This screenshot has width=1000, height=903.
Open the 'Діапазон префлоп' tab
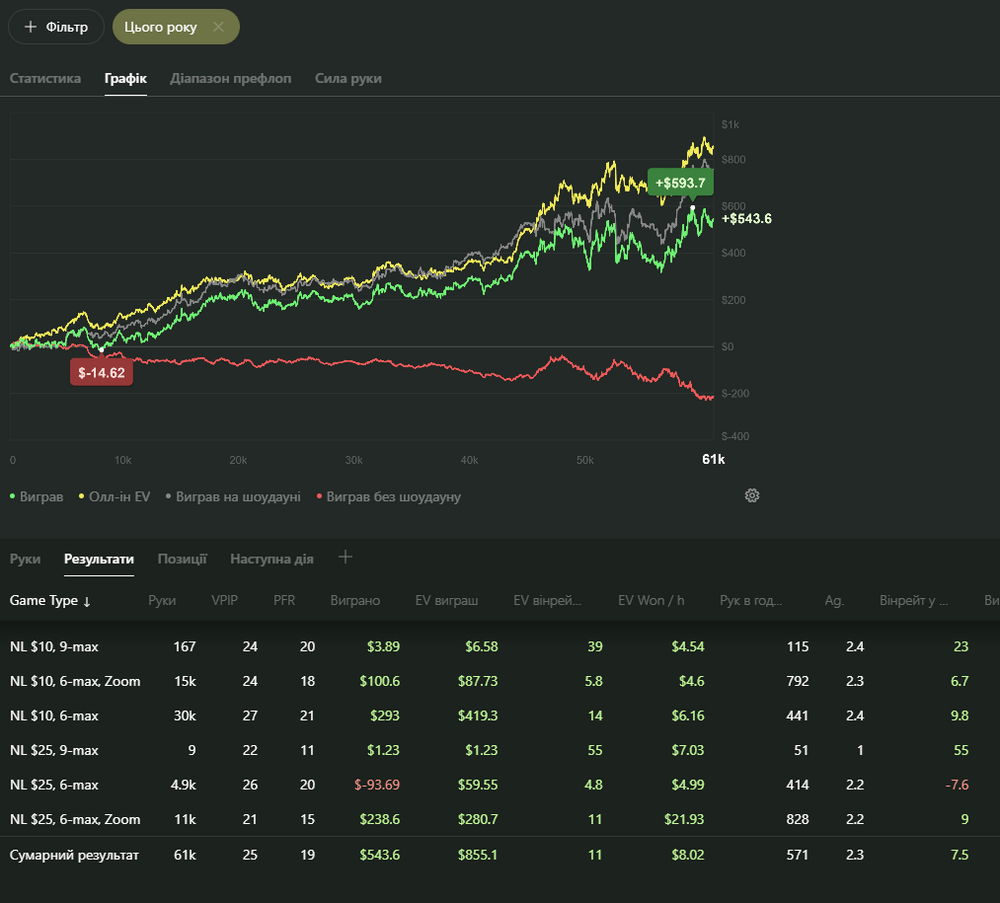point(231,78)
